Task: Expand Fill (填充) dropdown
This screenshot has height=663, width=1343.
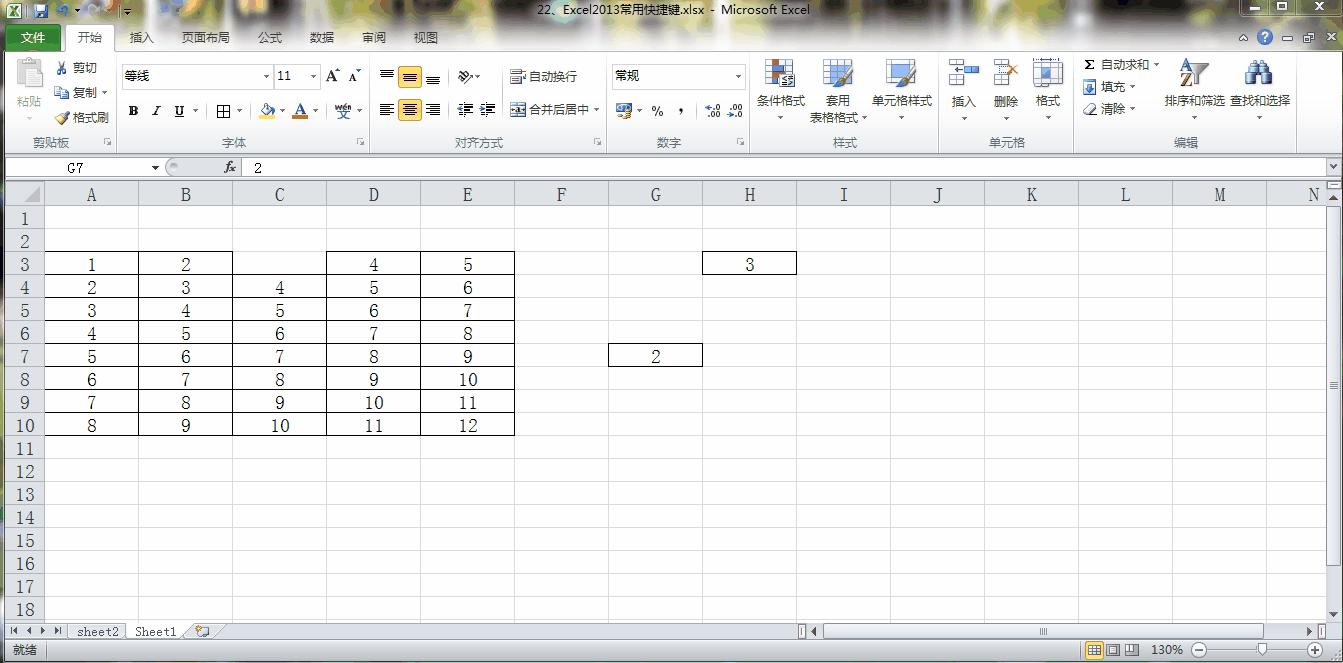Action: [1133, 87]
